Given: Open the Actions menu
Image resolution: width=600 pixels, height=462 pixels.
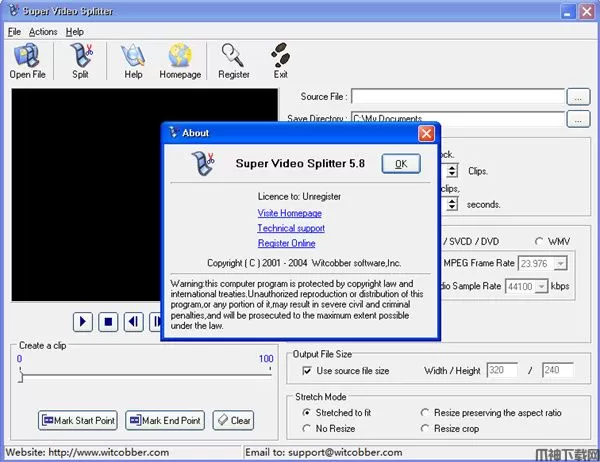Looking at the screenshot, I should [43, 32].
